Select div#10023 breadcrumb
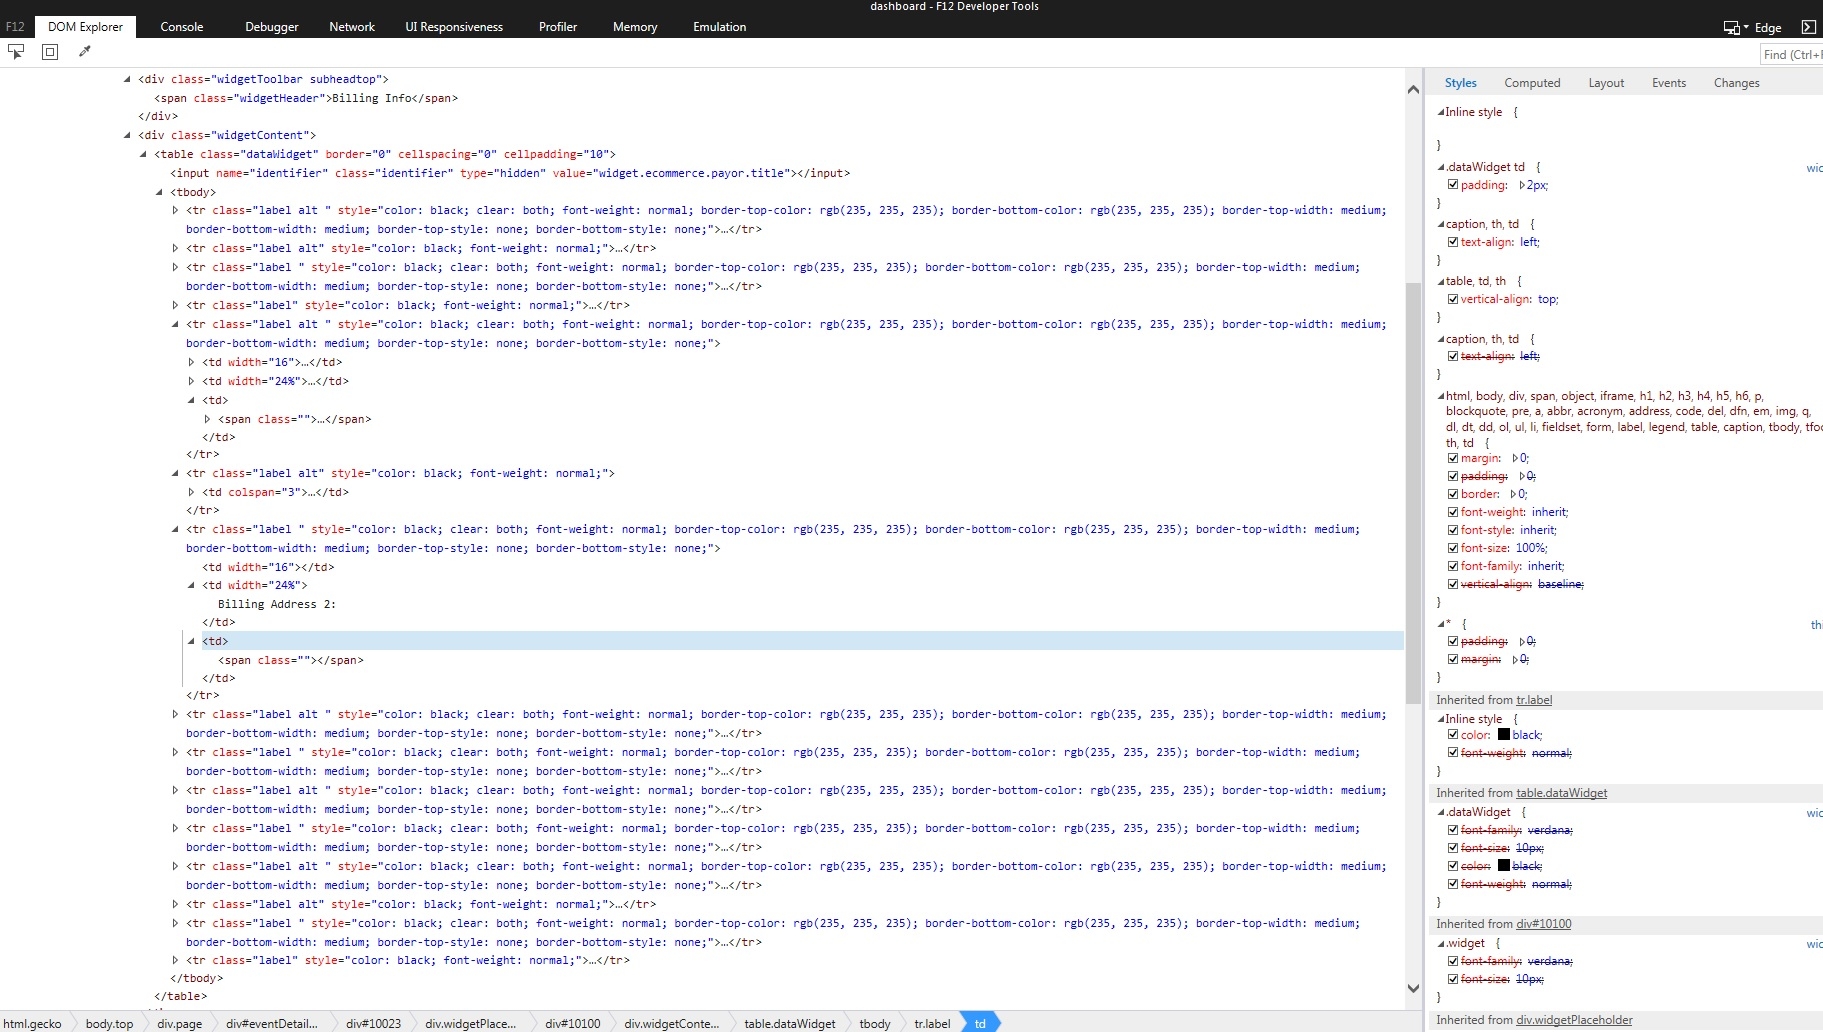Screen dimensions: 1823x1032 point(373,1023)
